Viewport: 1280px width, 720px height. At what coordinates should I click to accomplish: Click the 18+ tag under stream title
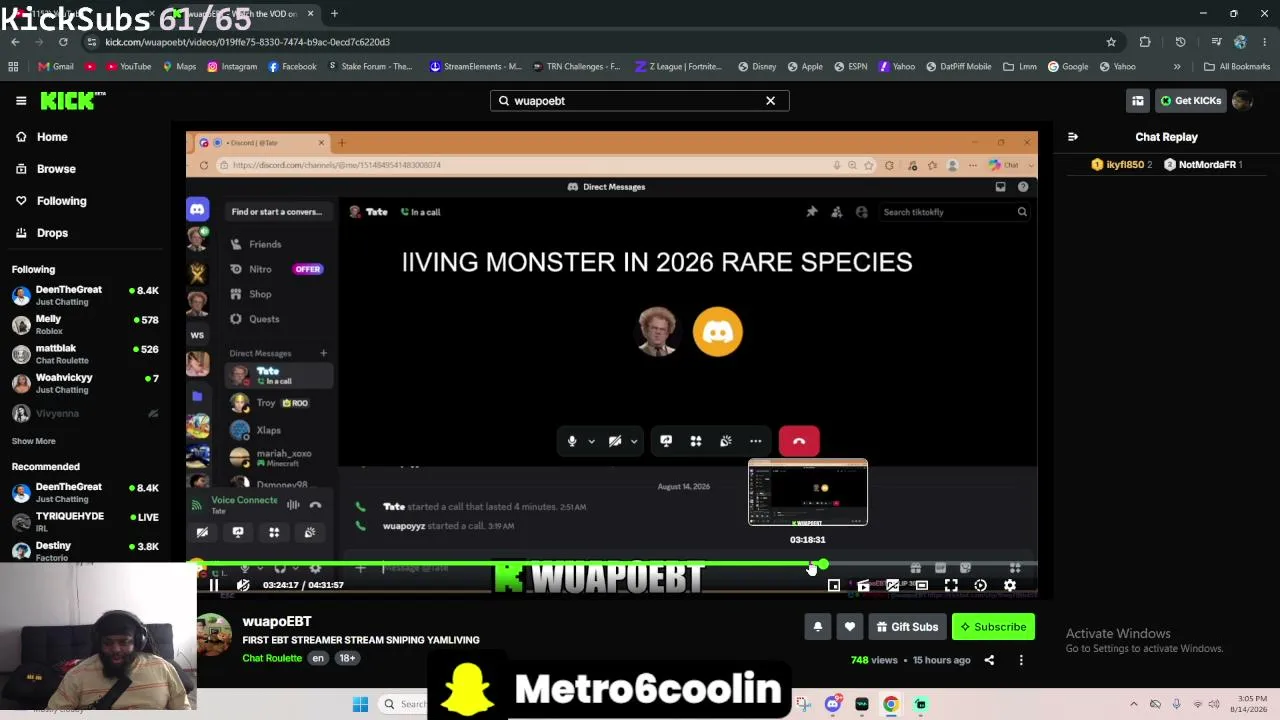point(347,658)
